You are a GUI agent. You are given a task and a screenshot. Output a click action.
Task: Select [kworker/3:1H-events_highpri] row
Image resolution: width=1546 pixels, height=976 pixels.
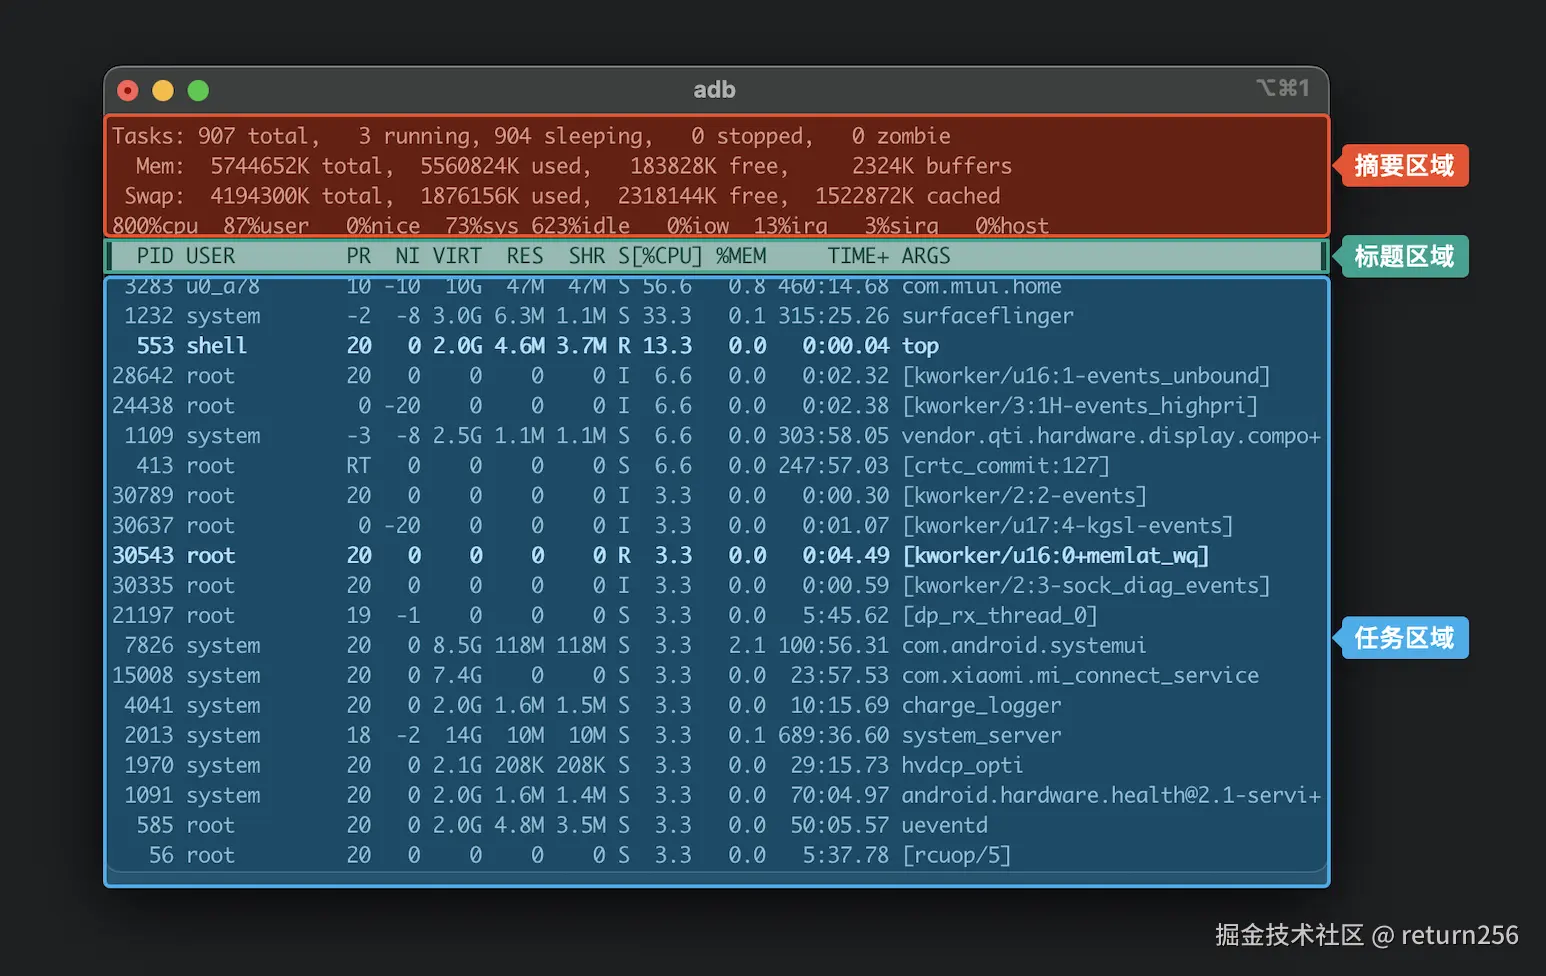(x=717, y=406)
